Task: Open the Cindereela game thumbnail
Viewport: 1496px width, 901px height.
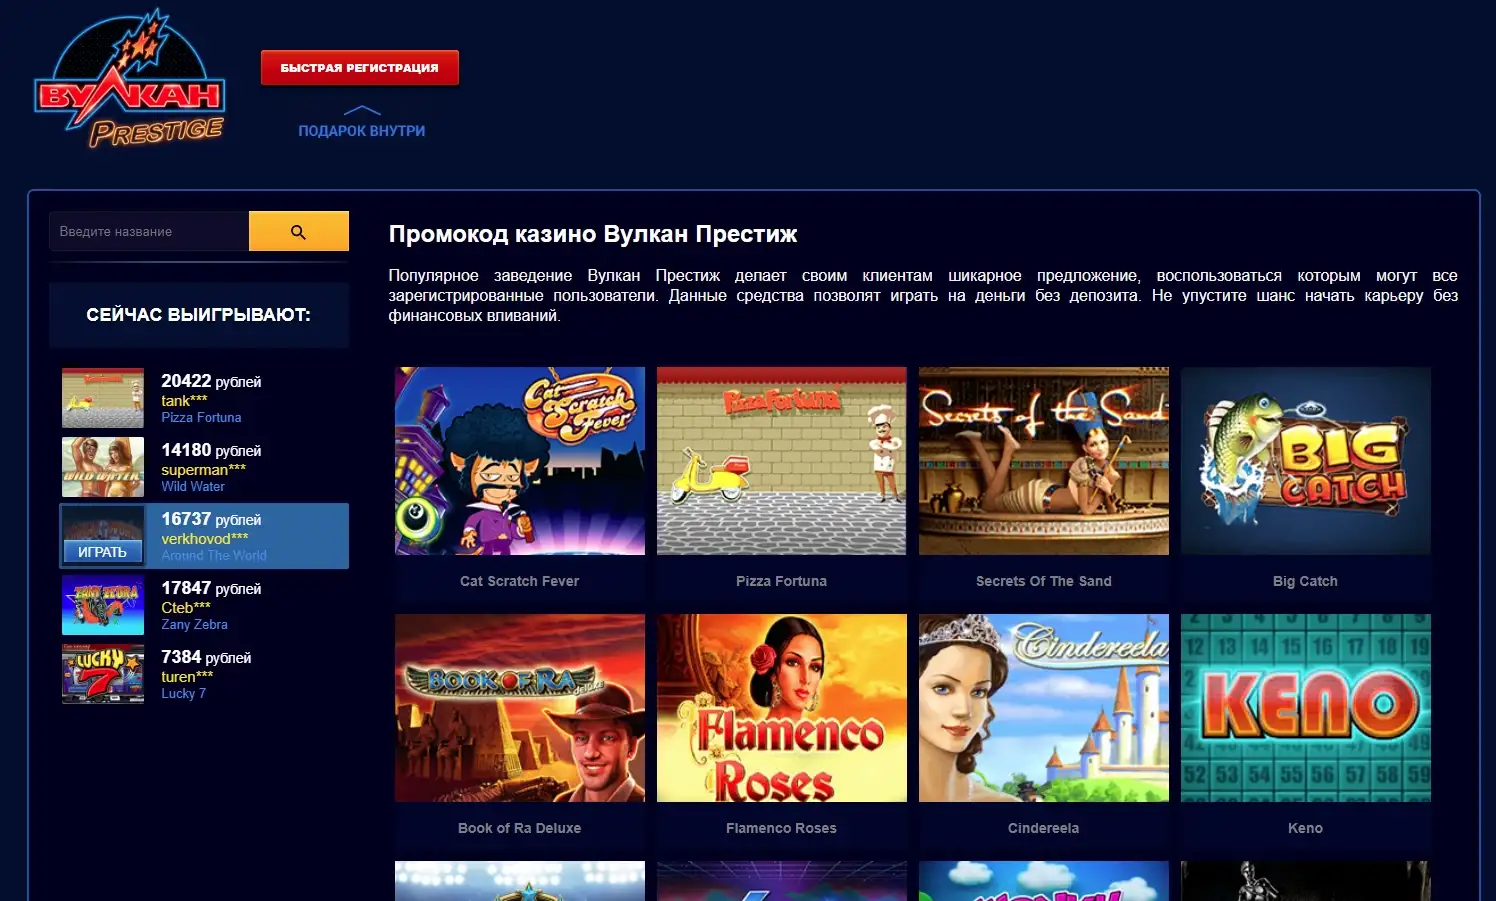Action: tap(1043, 708)
